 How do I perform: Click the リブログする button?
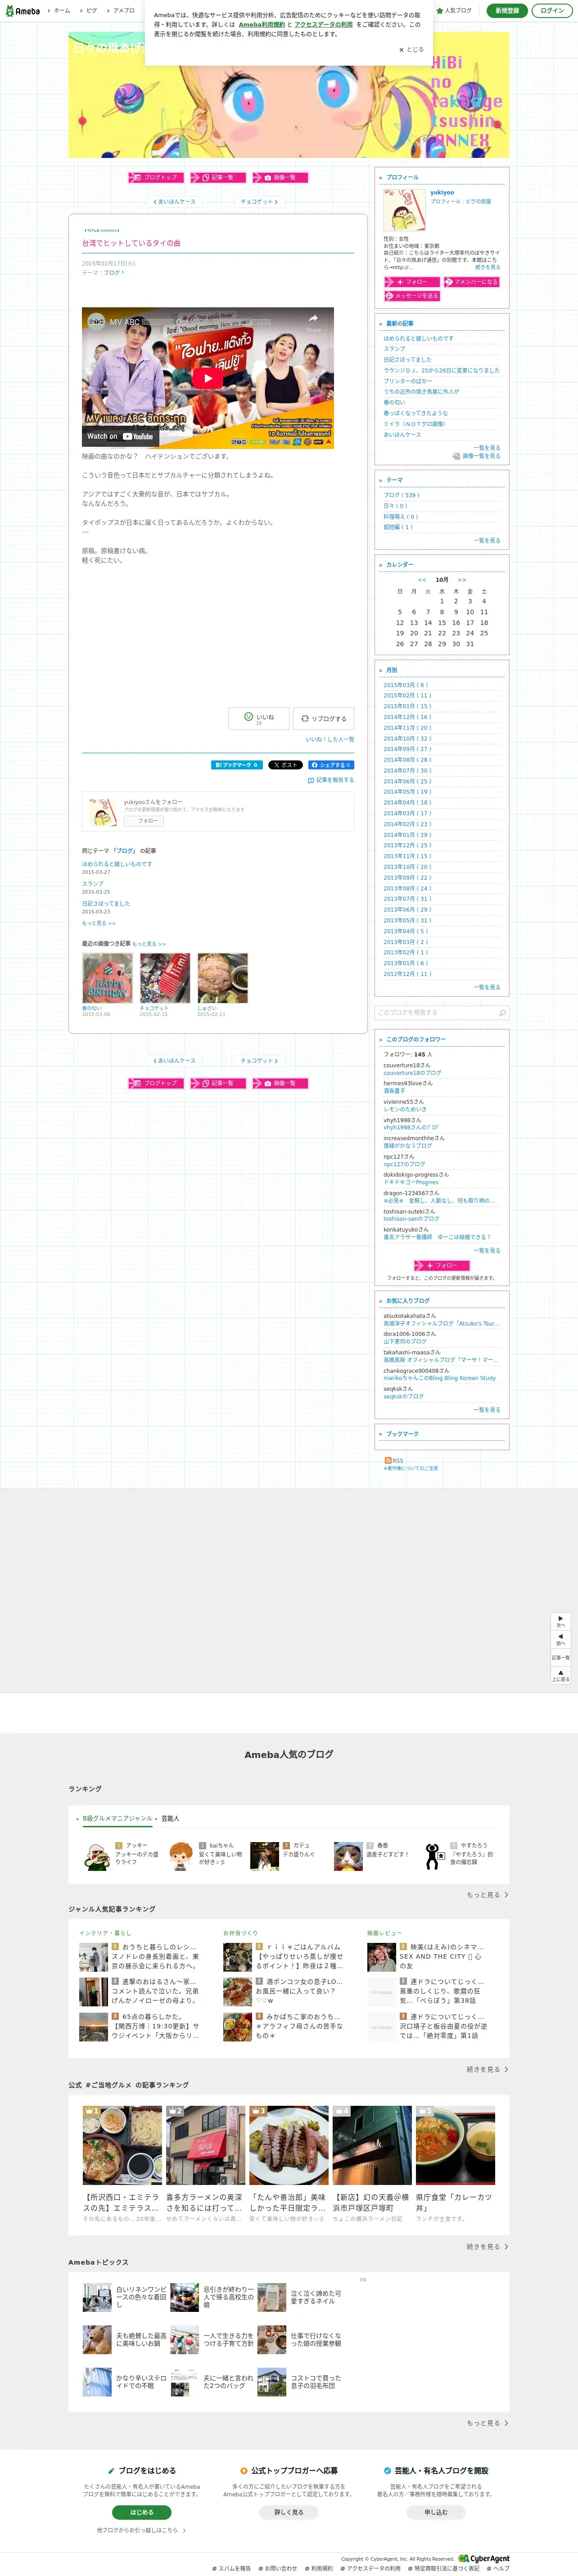click(x=324, y=718)
